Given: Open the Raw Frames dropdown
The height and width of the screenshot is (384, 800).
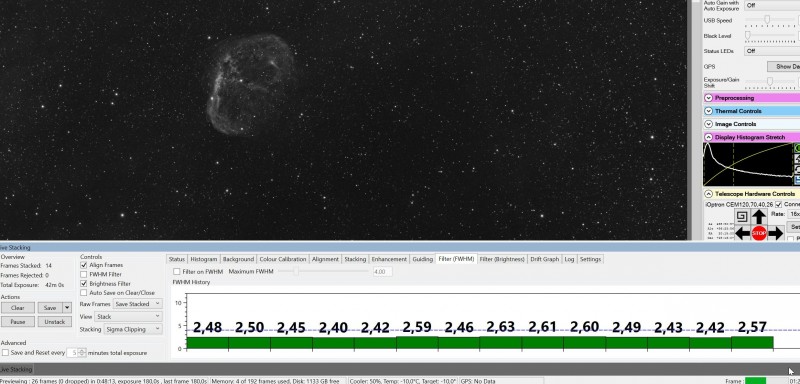Looking at the screenshot, I should (x=137, y=304).
